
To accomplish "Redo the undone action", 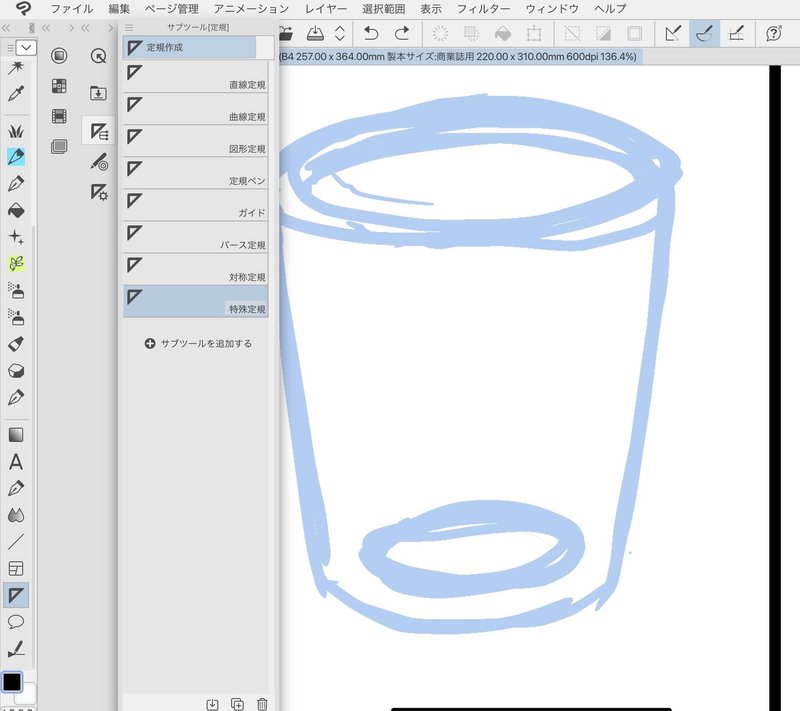I will [x=402, y=34].
